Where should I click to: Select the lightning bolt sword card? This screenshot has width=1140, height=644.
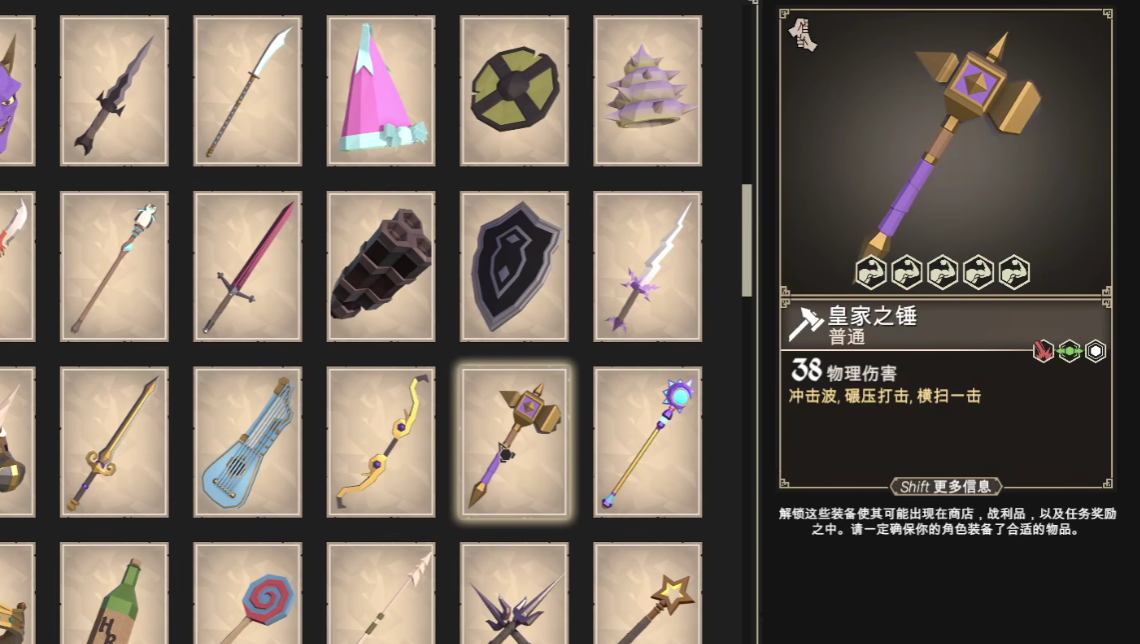pyautogui.click(x=648, y=266)
